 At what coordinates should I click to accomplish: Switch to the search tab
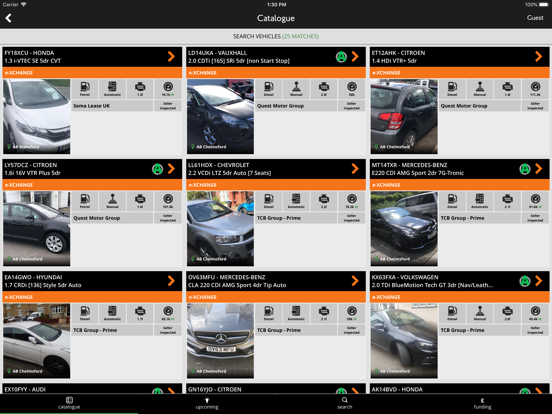[345, 403]
